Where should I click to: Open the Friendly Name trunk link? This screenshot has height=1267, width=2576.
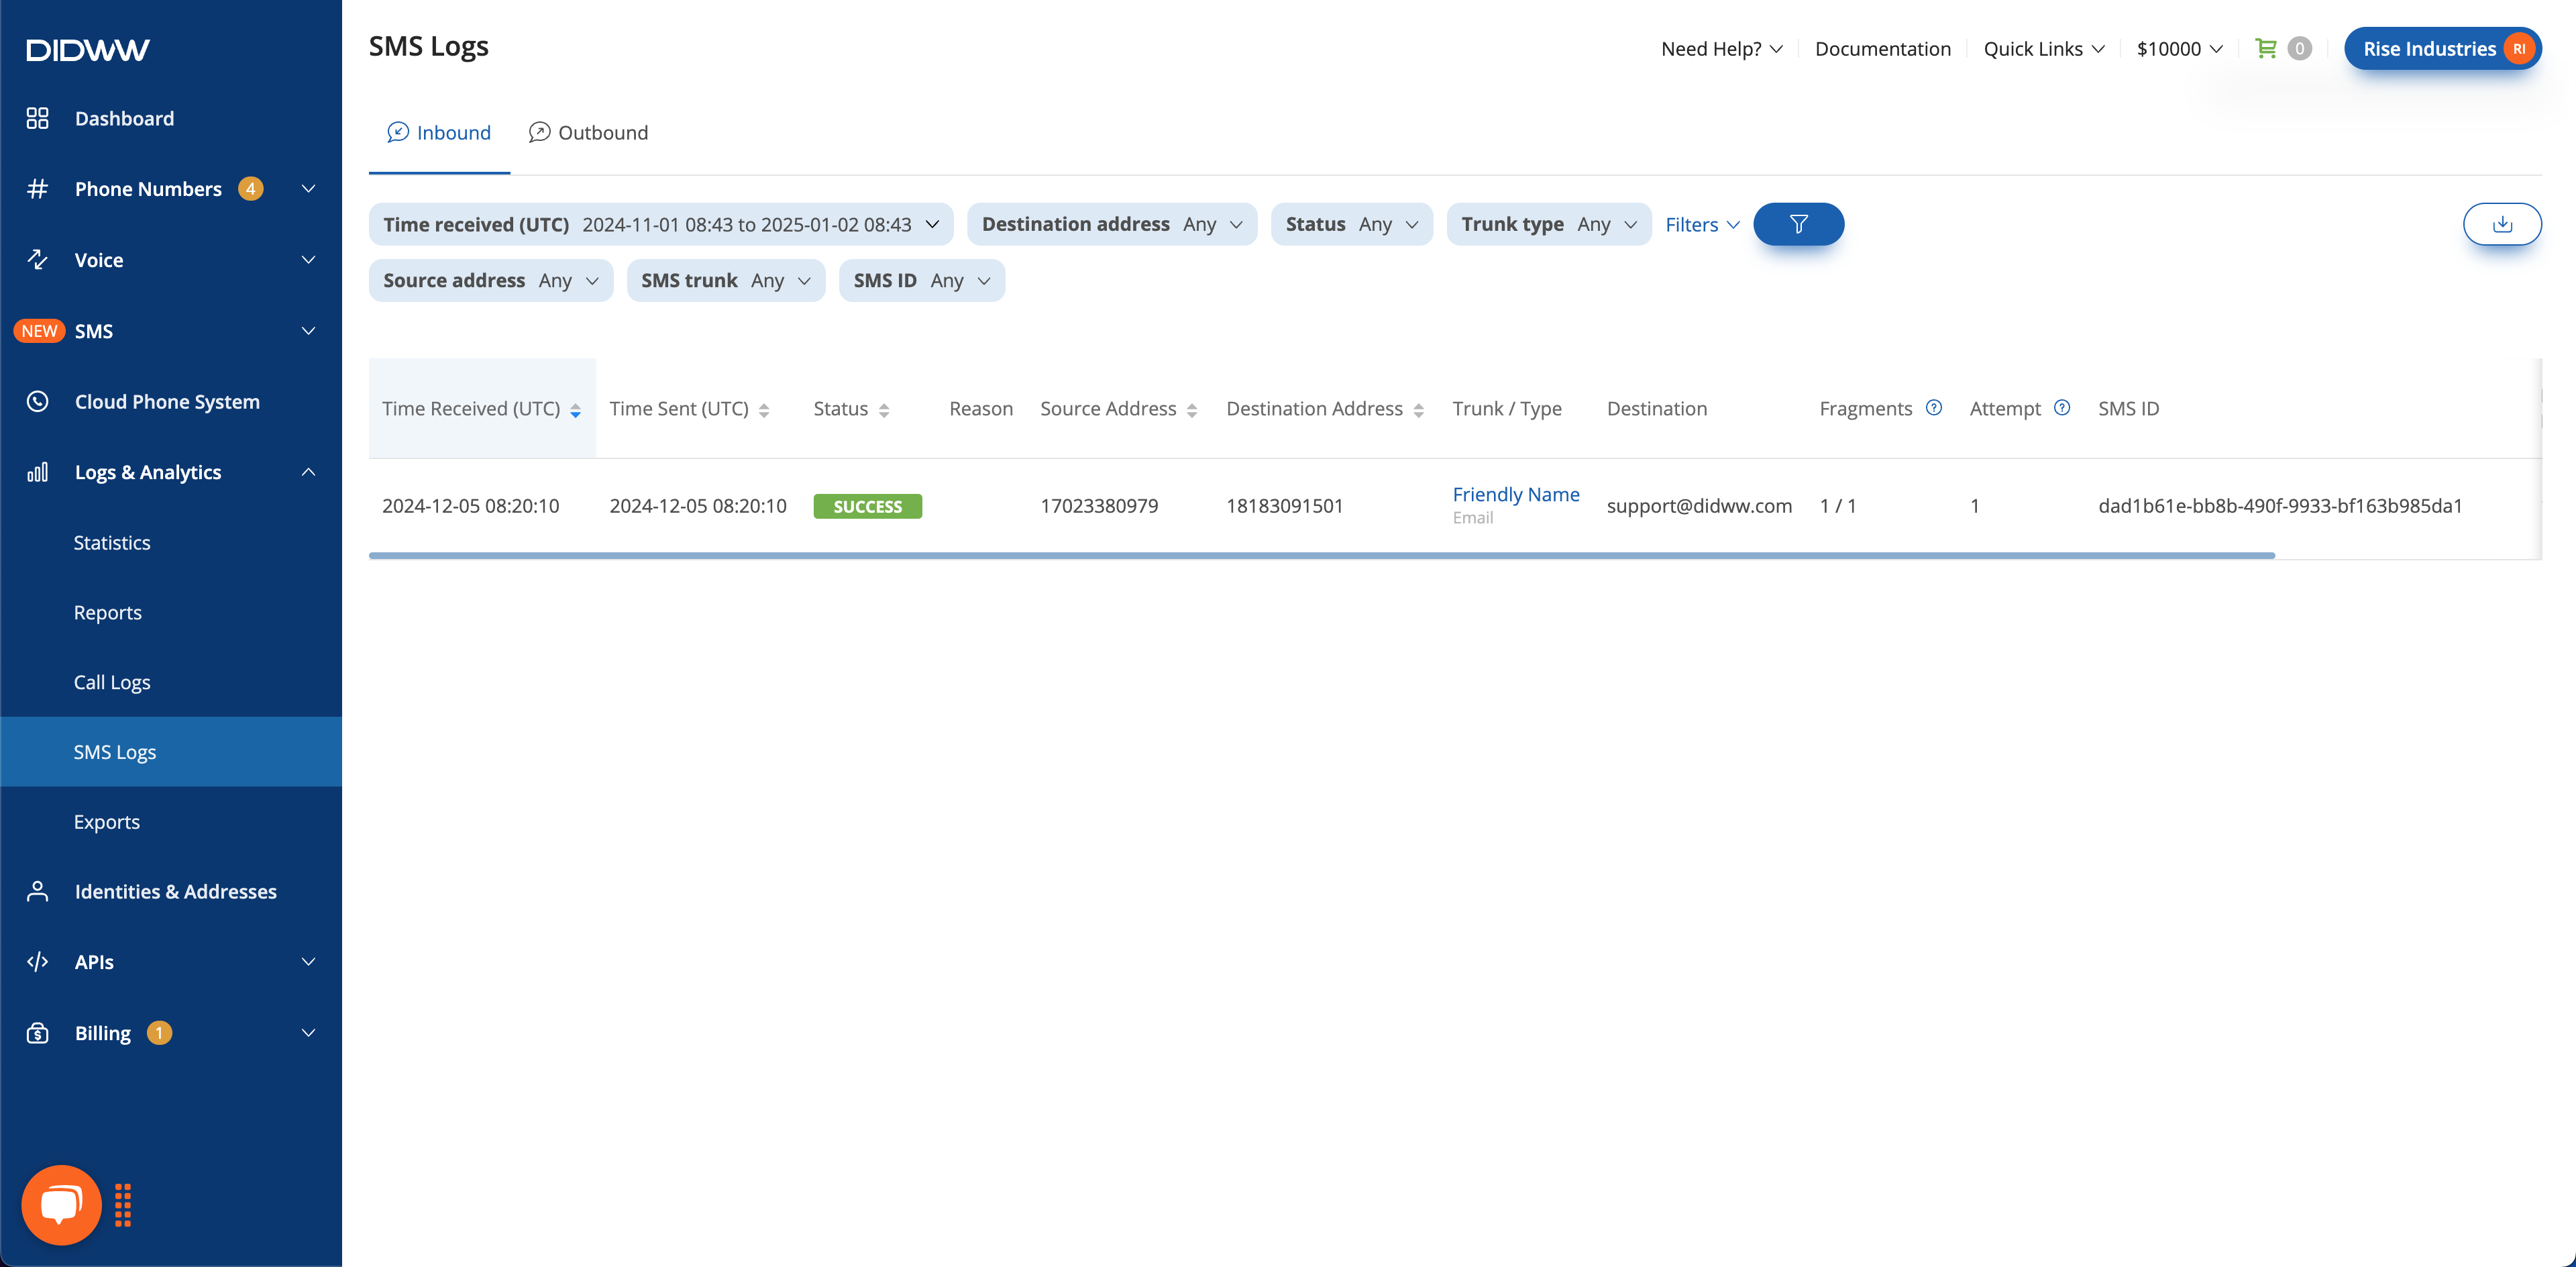pos(1516,494)
